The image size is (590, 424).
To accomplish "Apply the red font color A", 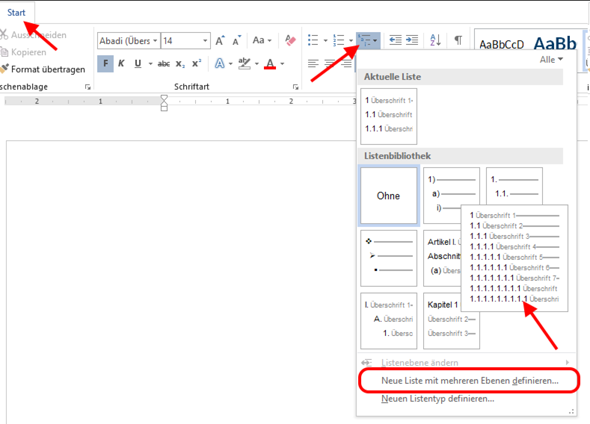I will point(270,64).
